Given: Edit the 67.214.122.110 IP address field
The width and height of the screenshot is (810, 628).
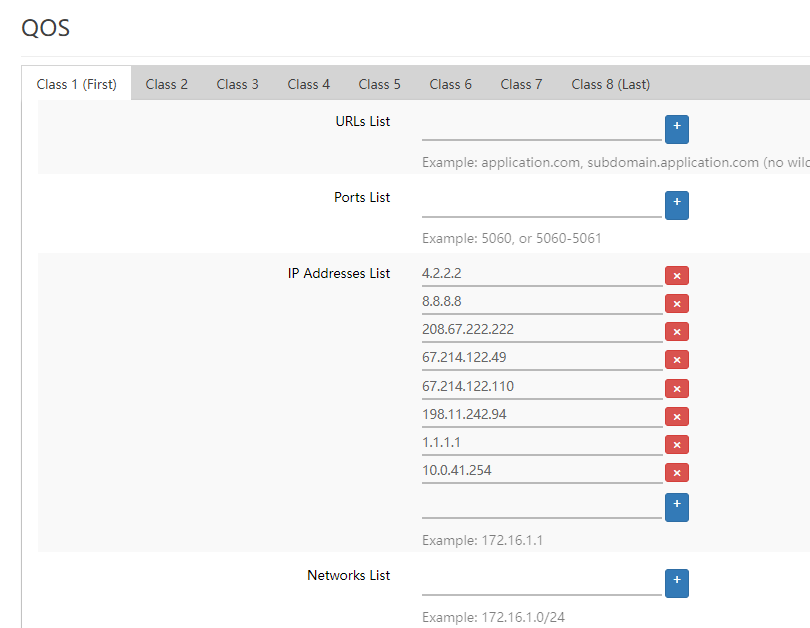Looking at the screenshot, I should pyautogui.click(x=541, y=387).
